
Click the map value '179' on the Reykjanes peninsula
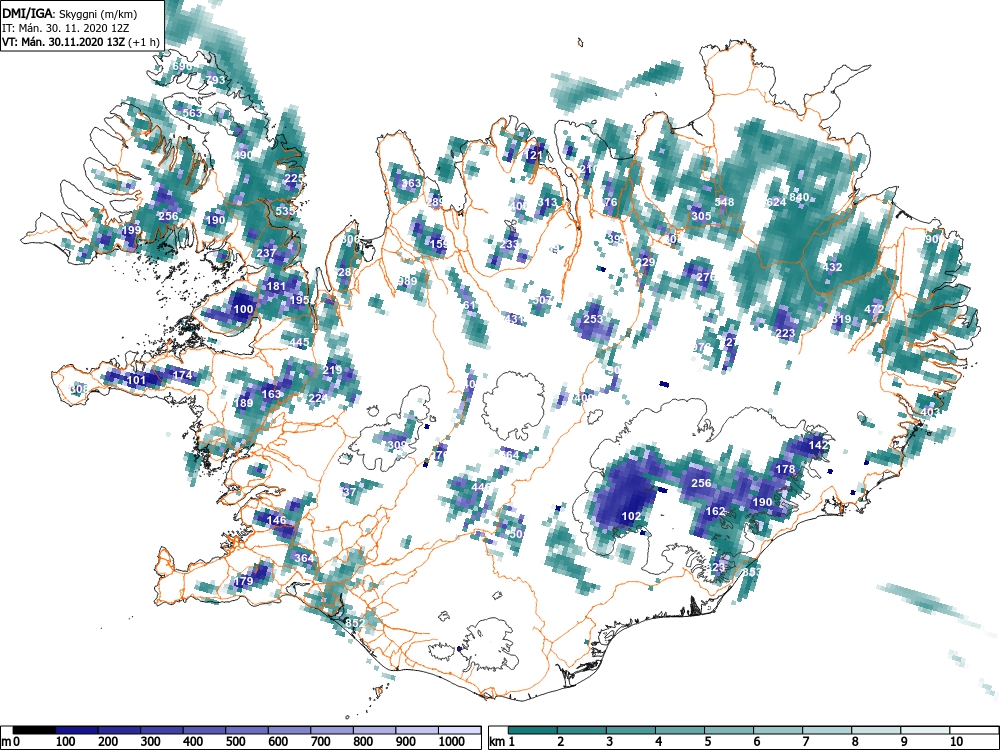click(244, 581)
